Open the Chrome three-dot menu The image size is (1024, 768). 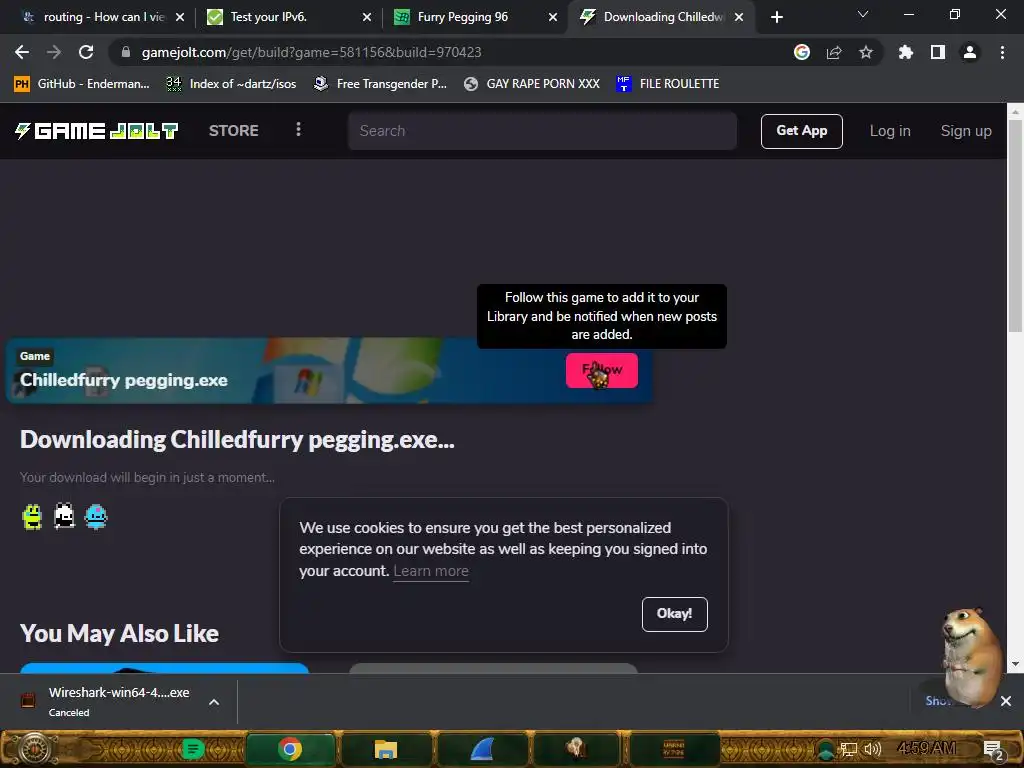coord(1002,52)
